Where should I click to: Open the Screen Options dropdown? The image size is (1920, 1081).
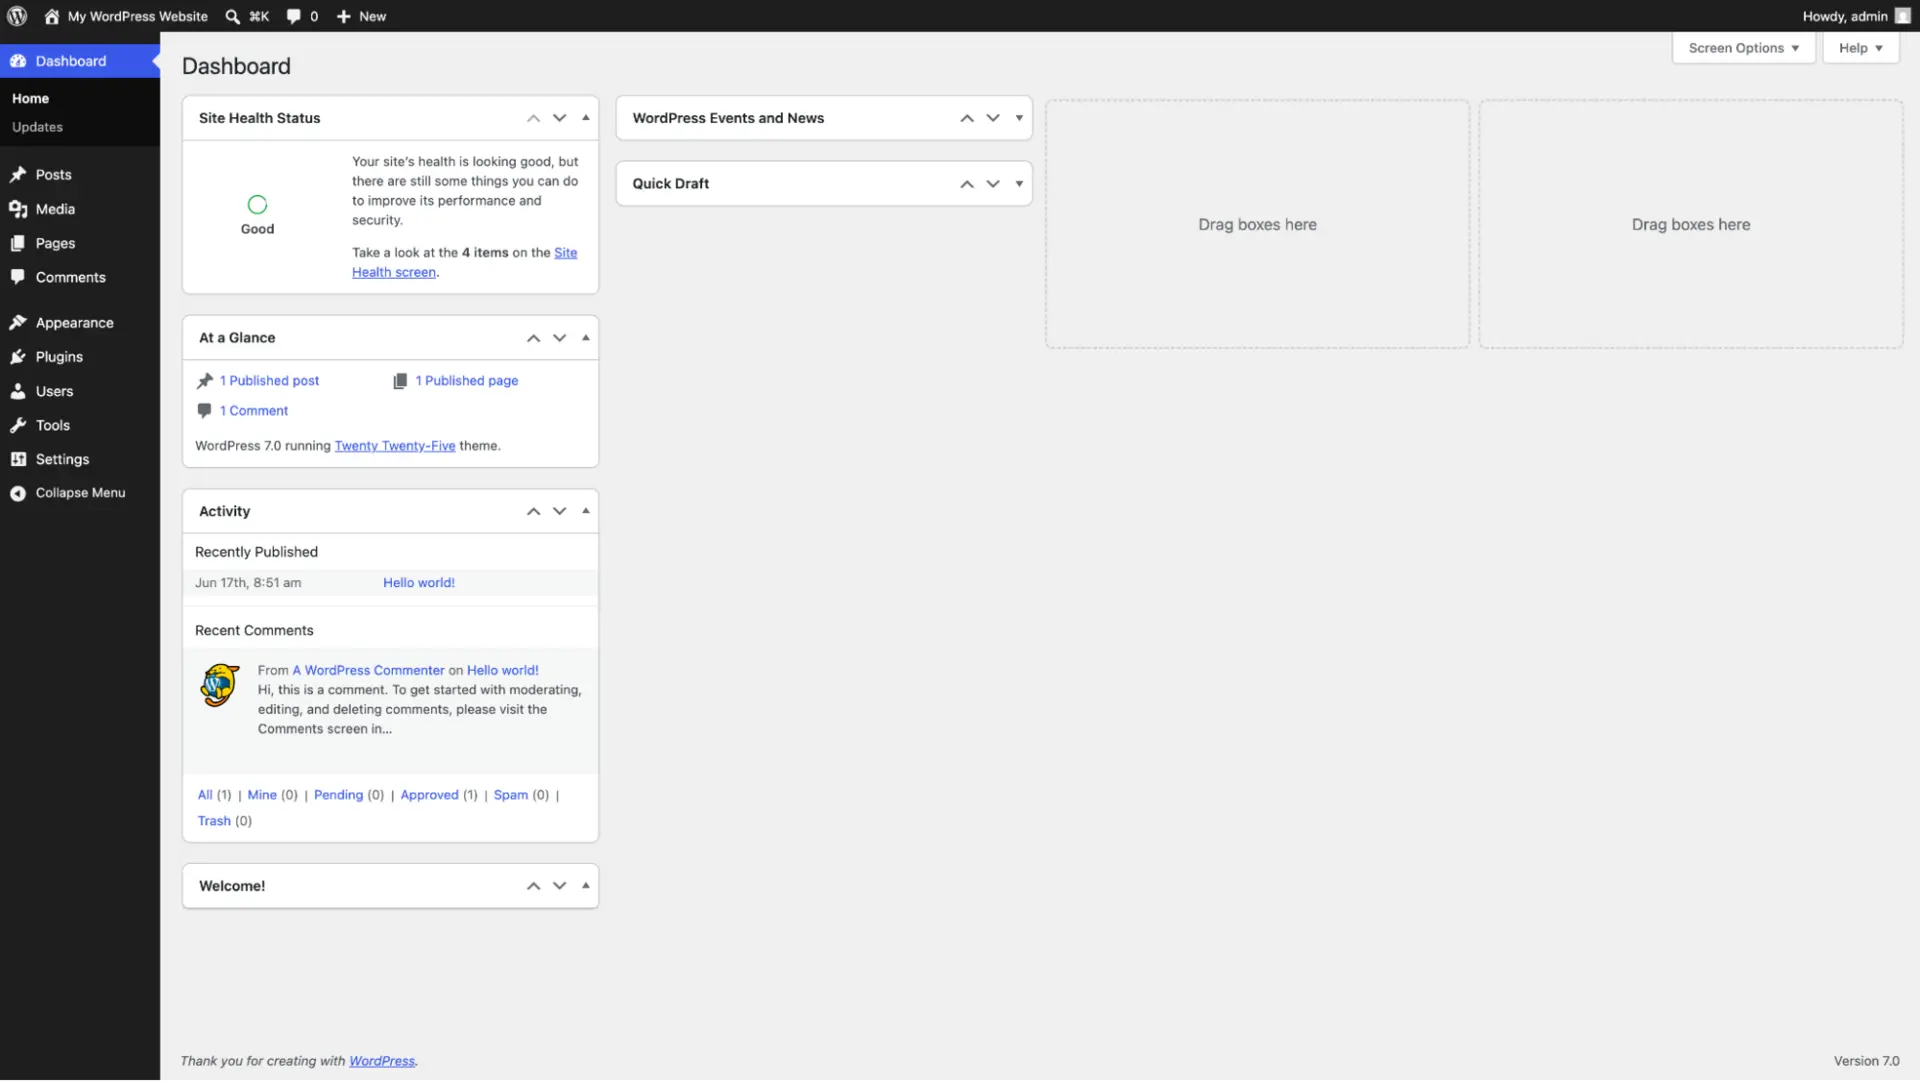[x=1743, y=48]
